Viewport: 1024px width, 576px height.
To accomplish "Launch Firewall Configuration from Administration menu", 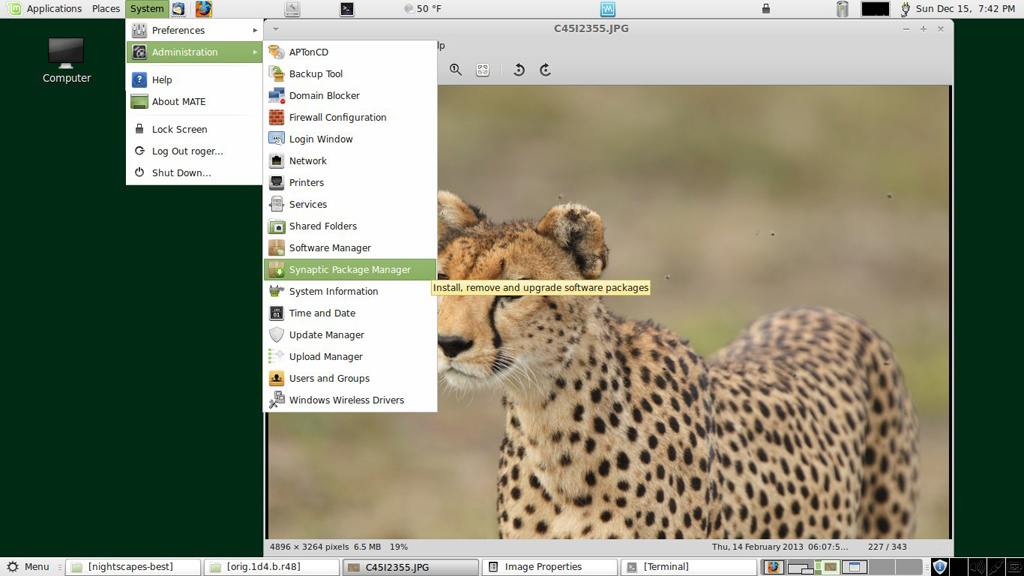I will tap(337, 117).
